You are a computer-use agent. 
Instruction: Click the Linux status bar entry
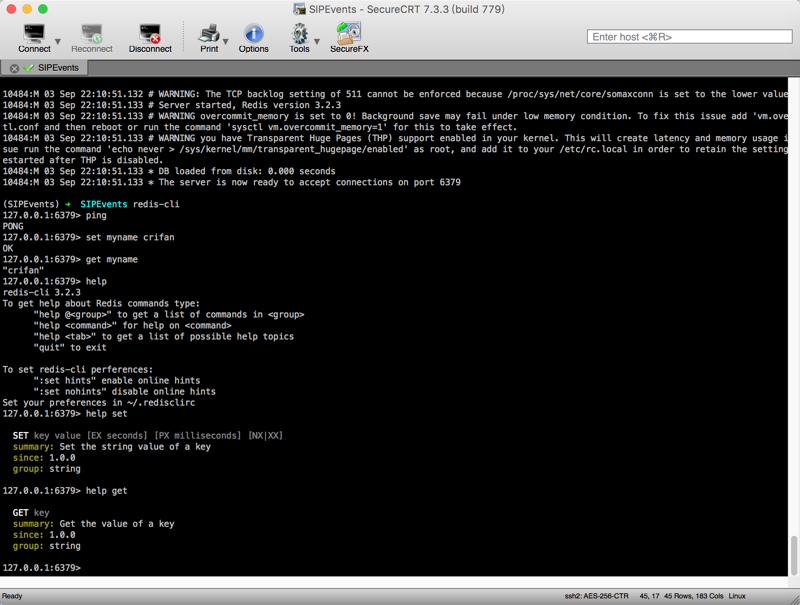tap(737, 596)
